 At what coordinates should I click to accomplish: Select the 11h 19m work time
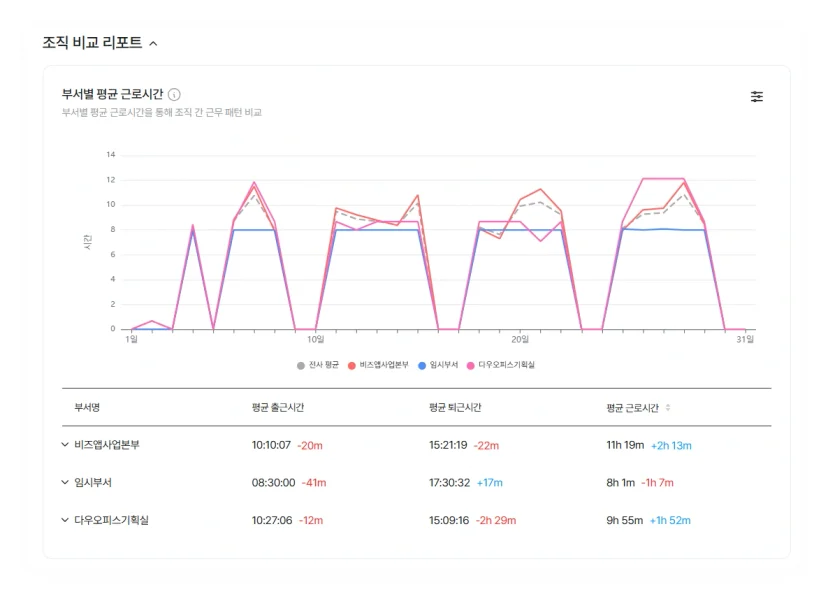(x=625, y=445)
